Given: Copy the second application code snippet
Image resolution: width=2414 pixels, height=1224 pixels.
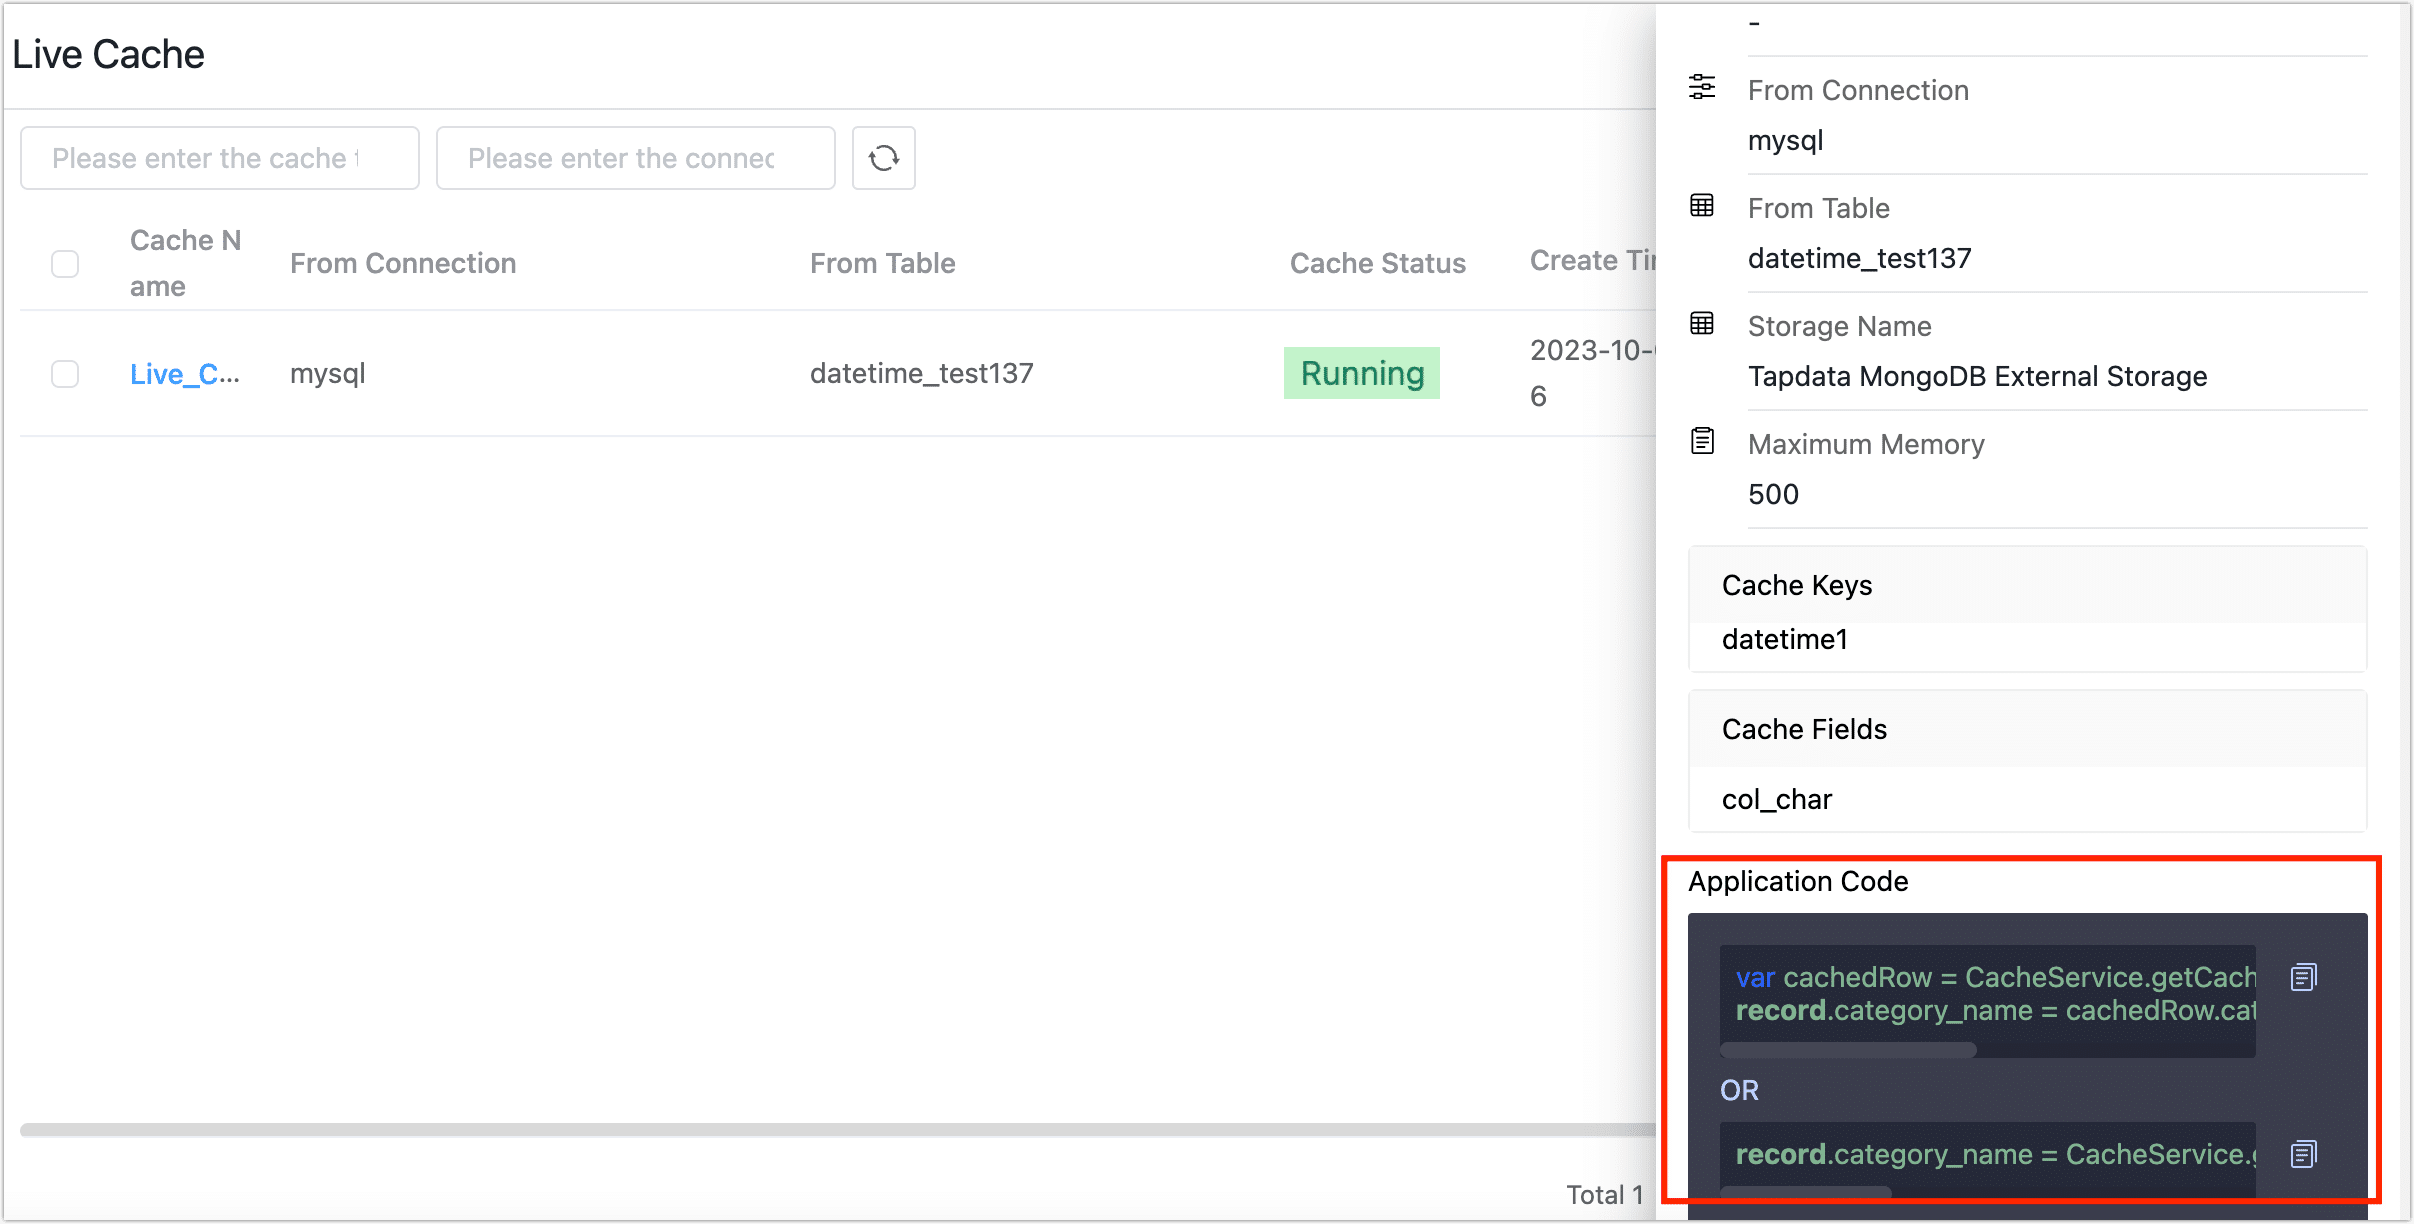Looking at the screenshot, I should point(2303,1155).
